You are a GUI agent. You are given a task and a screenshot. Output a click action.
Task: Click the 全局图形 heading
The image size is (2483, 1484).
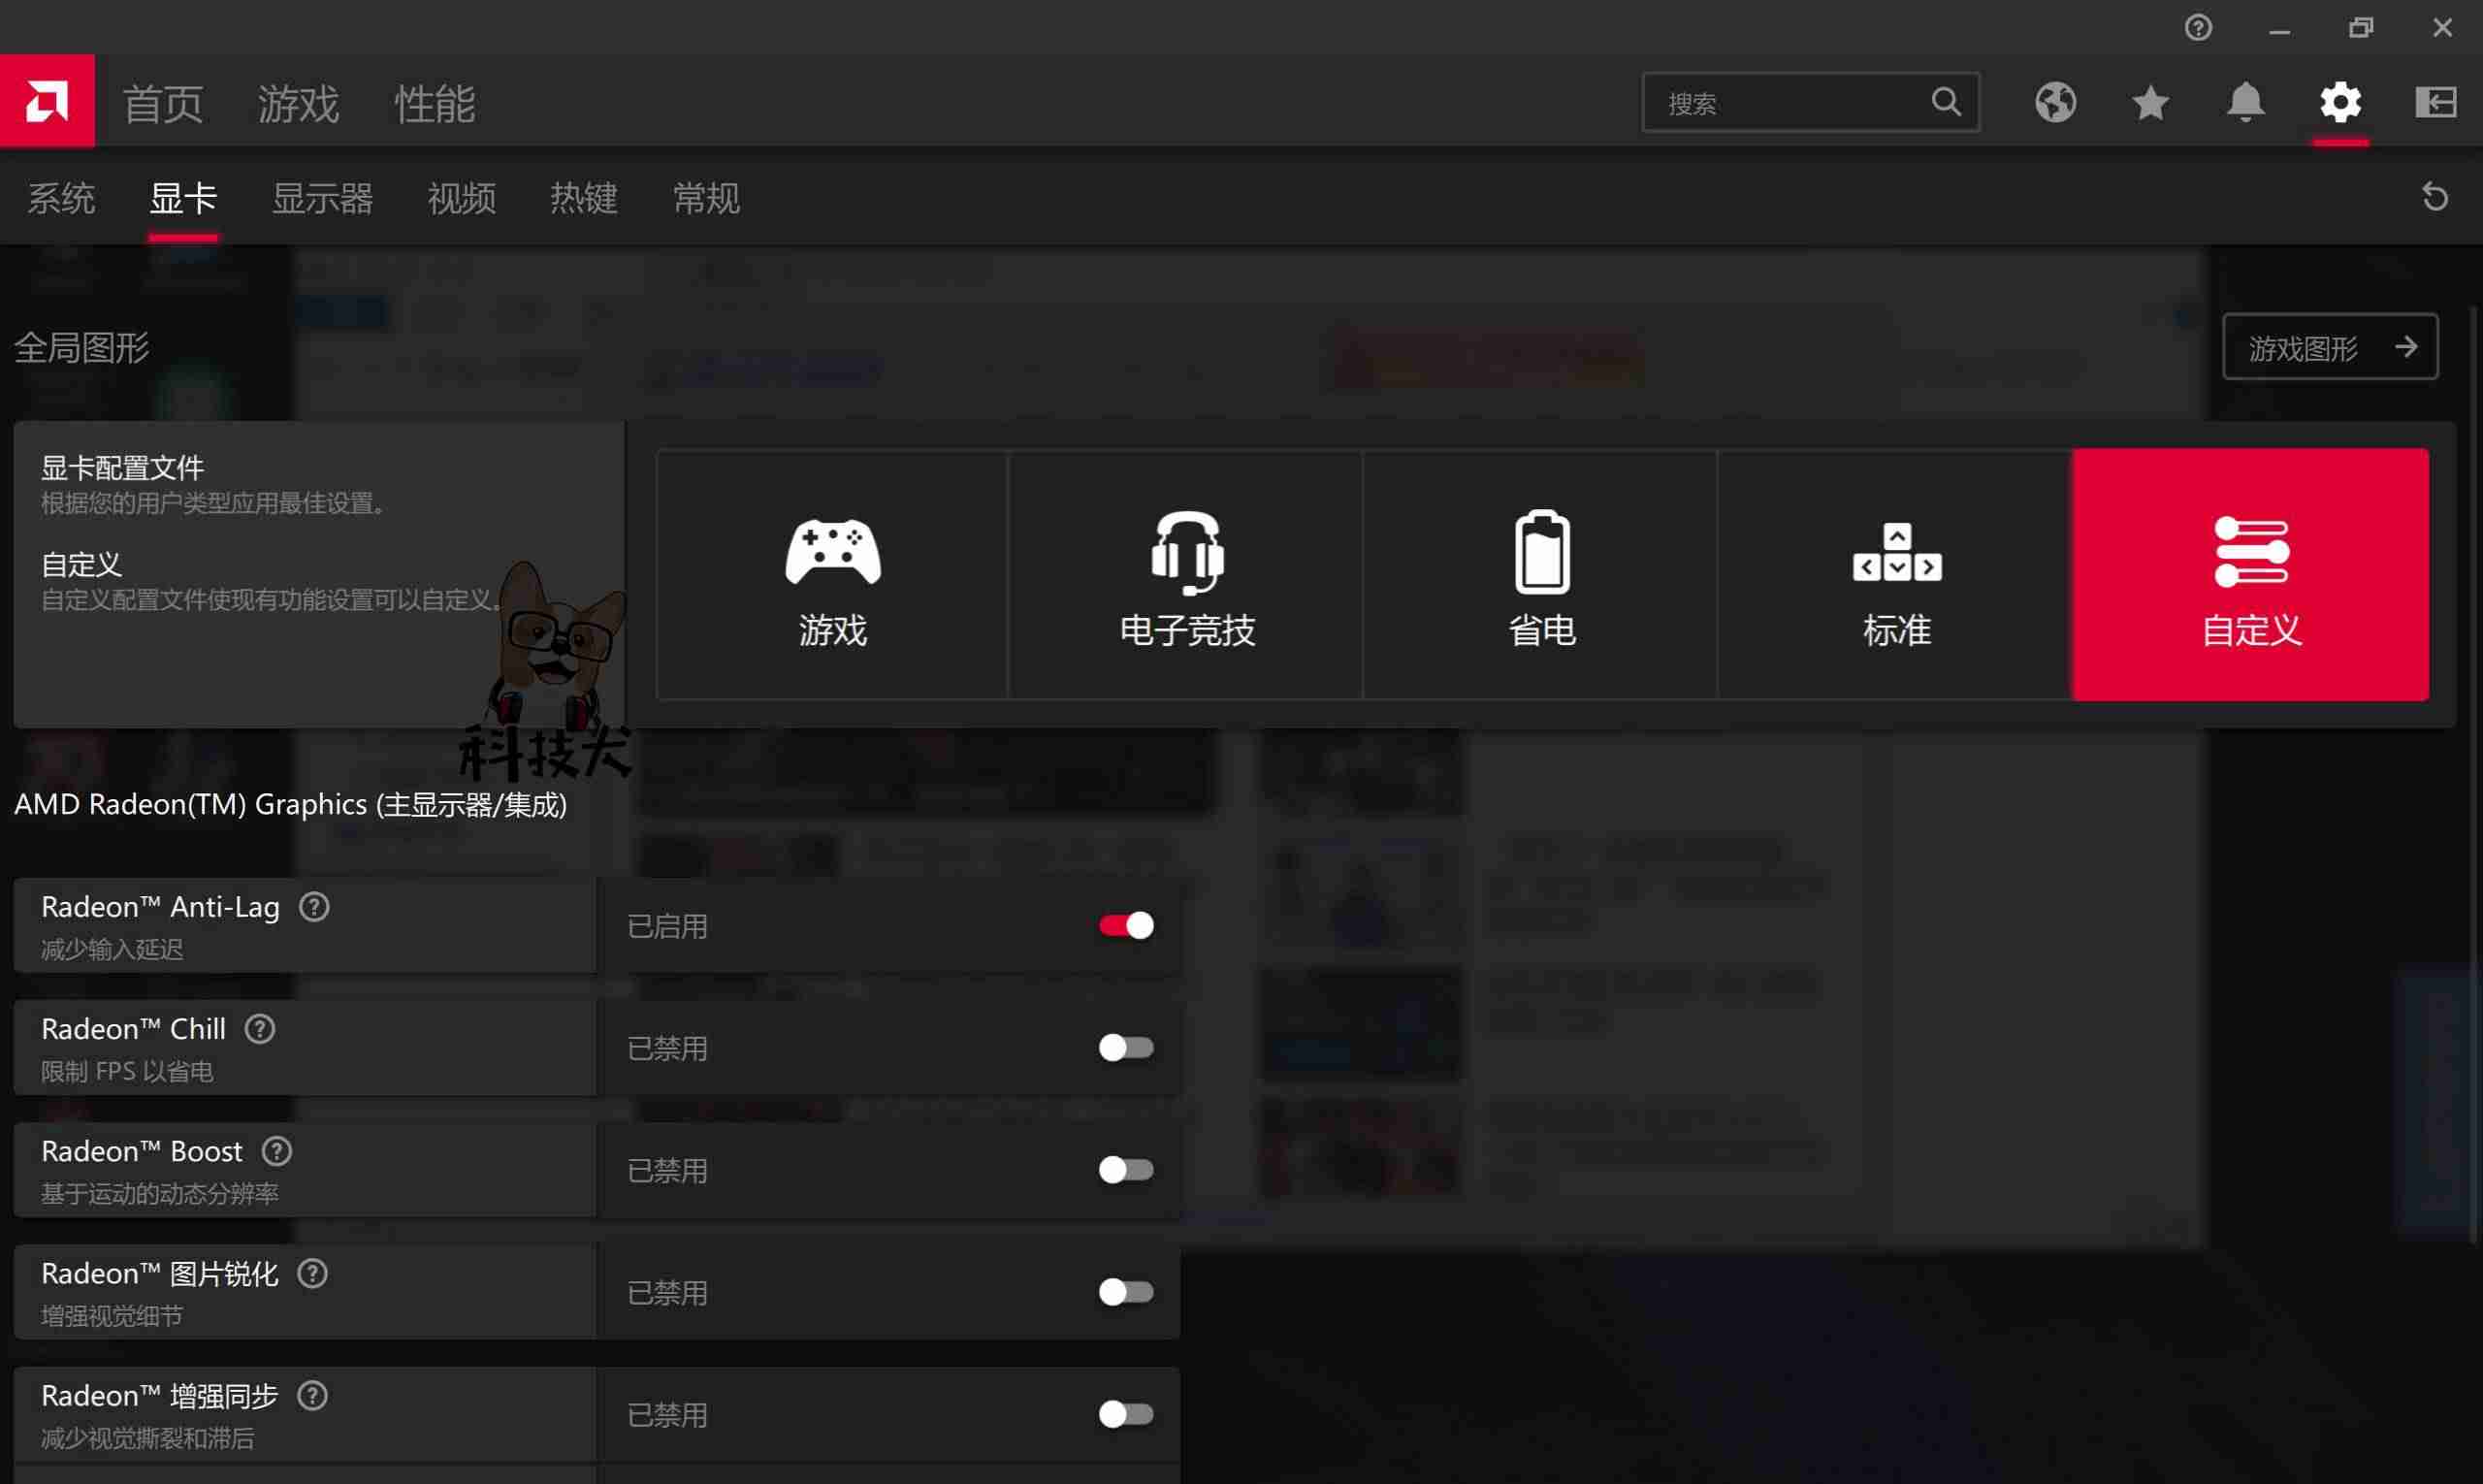pyautogui.click(x=82, y=348)
